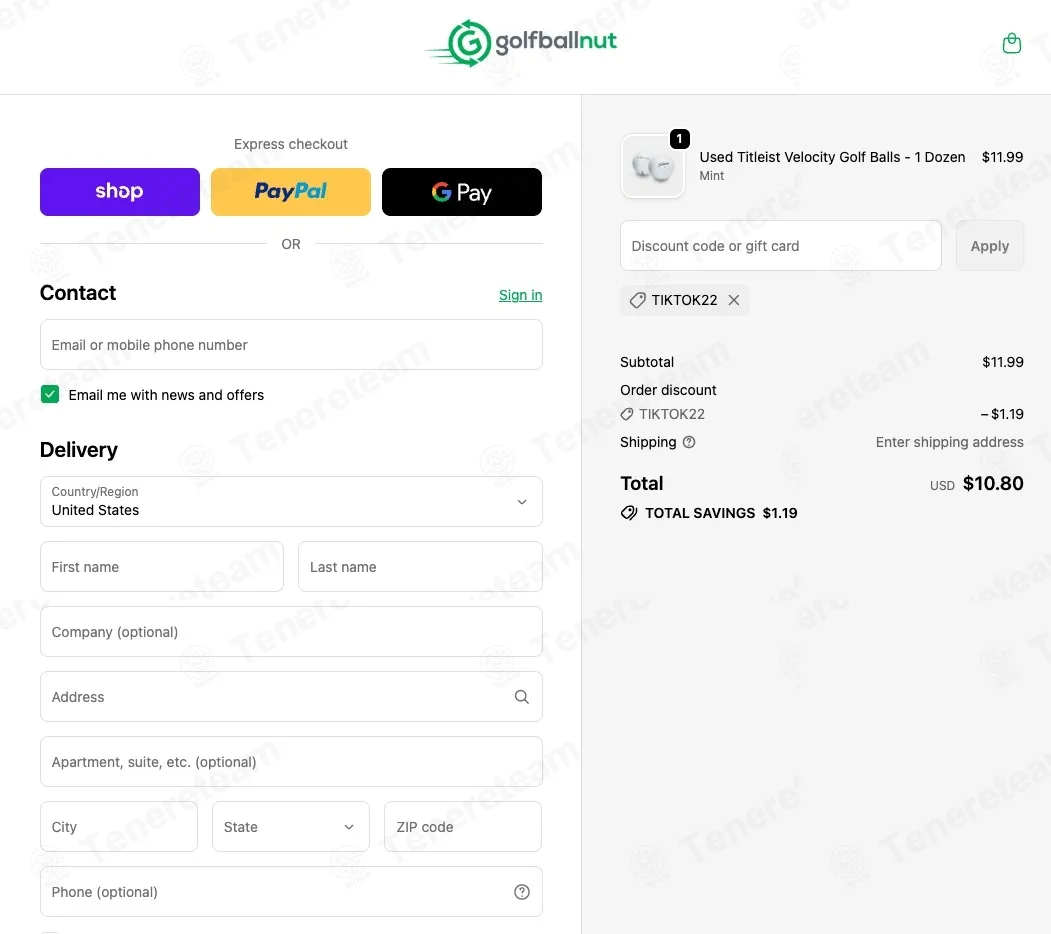
Task: Open the Titleist golf balls product thumbnail
Action: (x=653, y=166)
